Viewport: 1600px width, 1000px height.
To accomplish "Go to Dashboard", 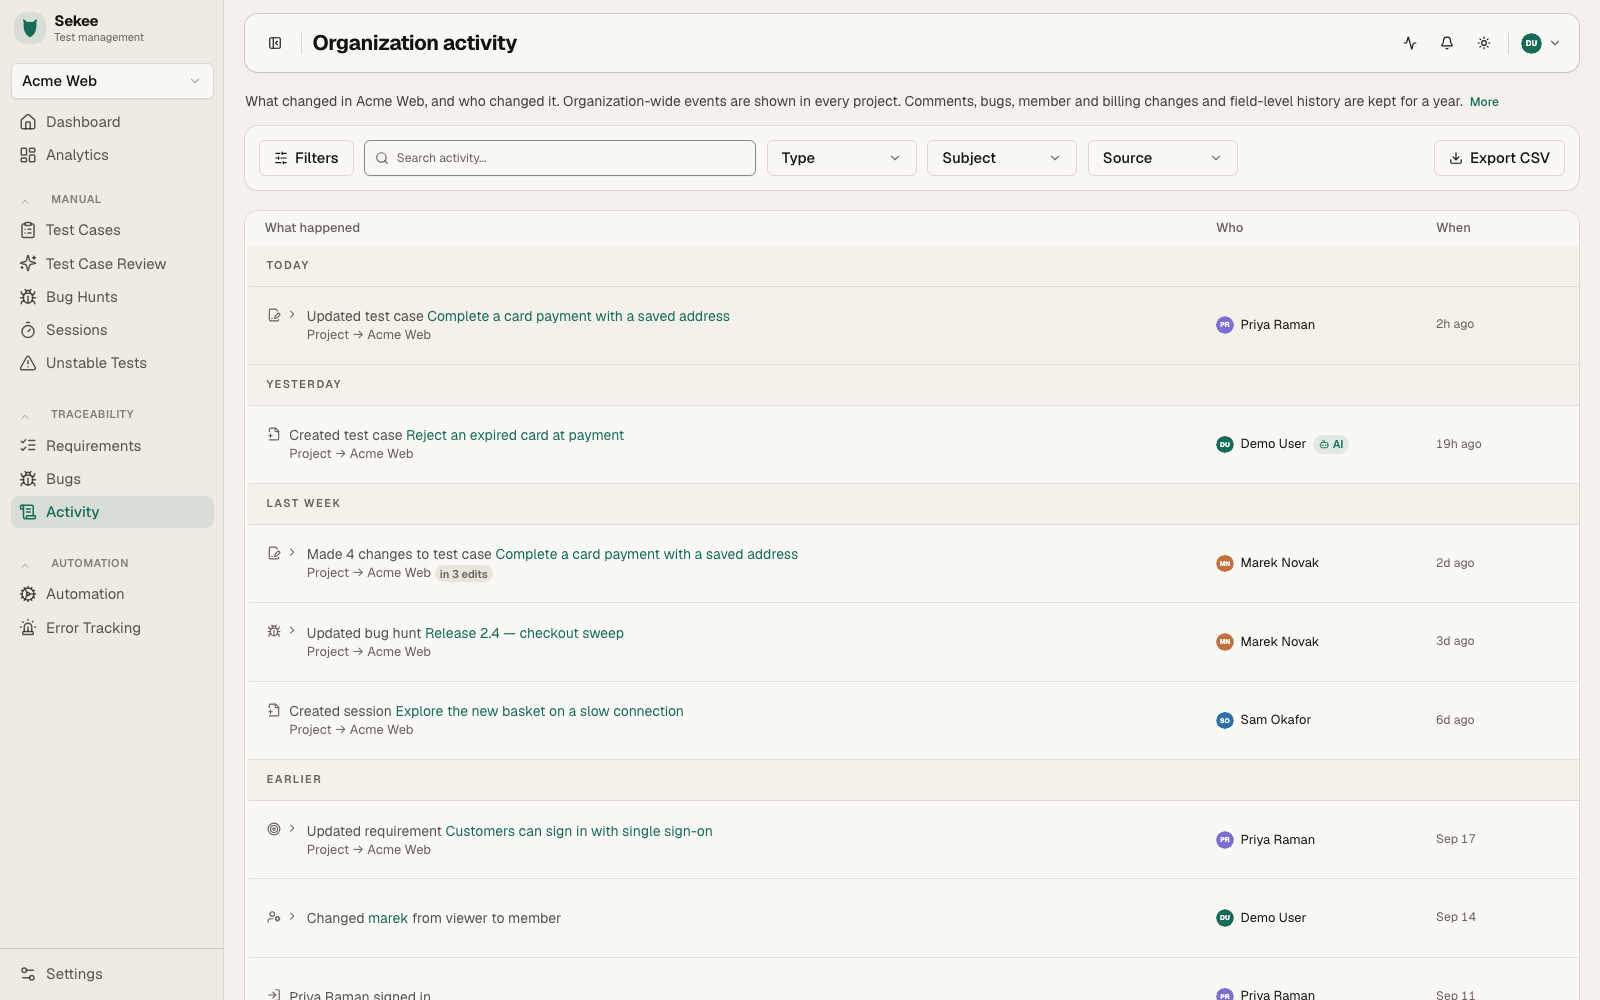I will click(112, 122).
